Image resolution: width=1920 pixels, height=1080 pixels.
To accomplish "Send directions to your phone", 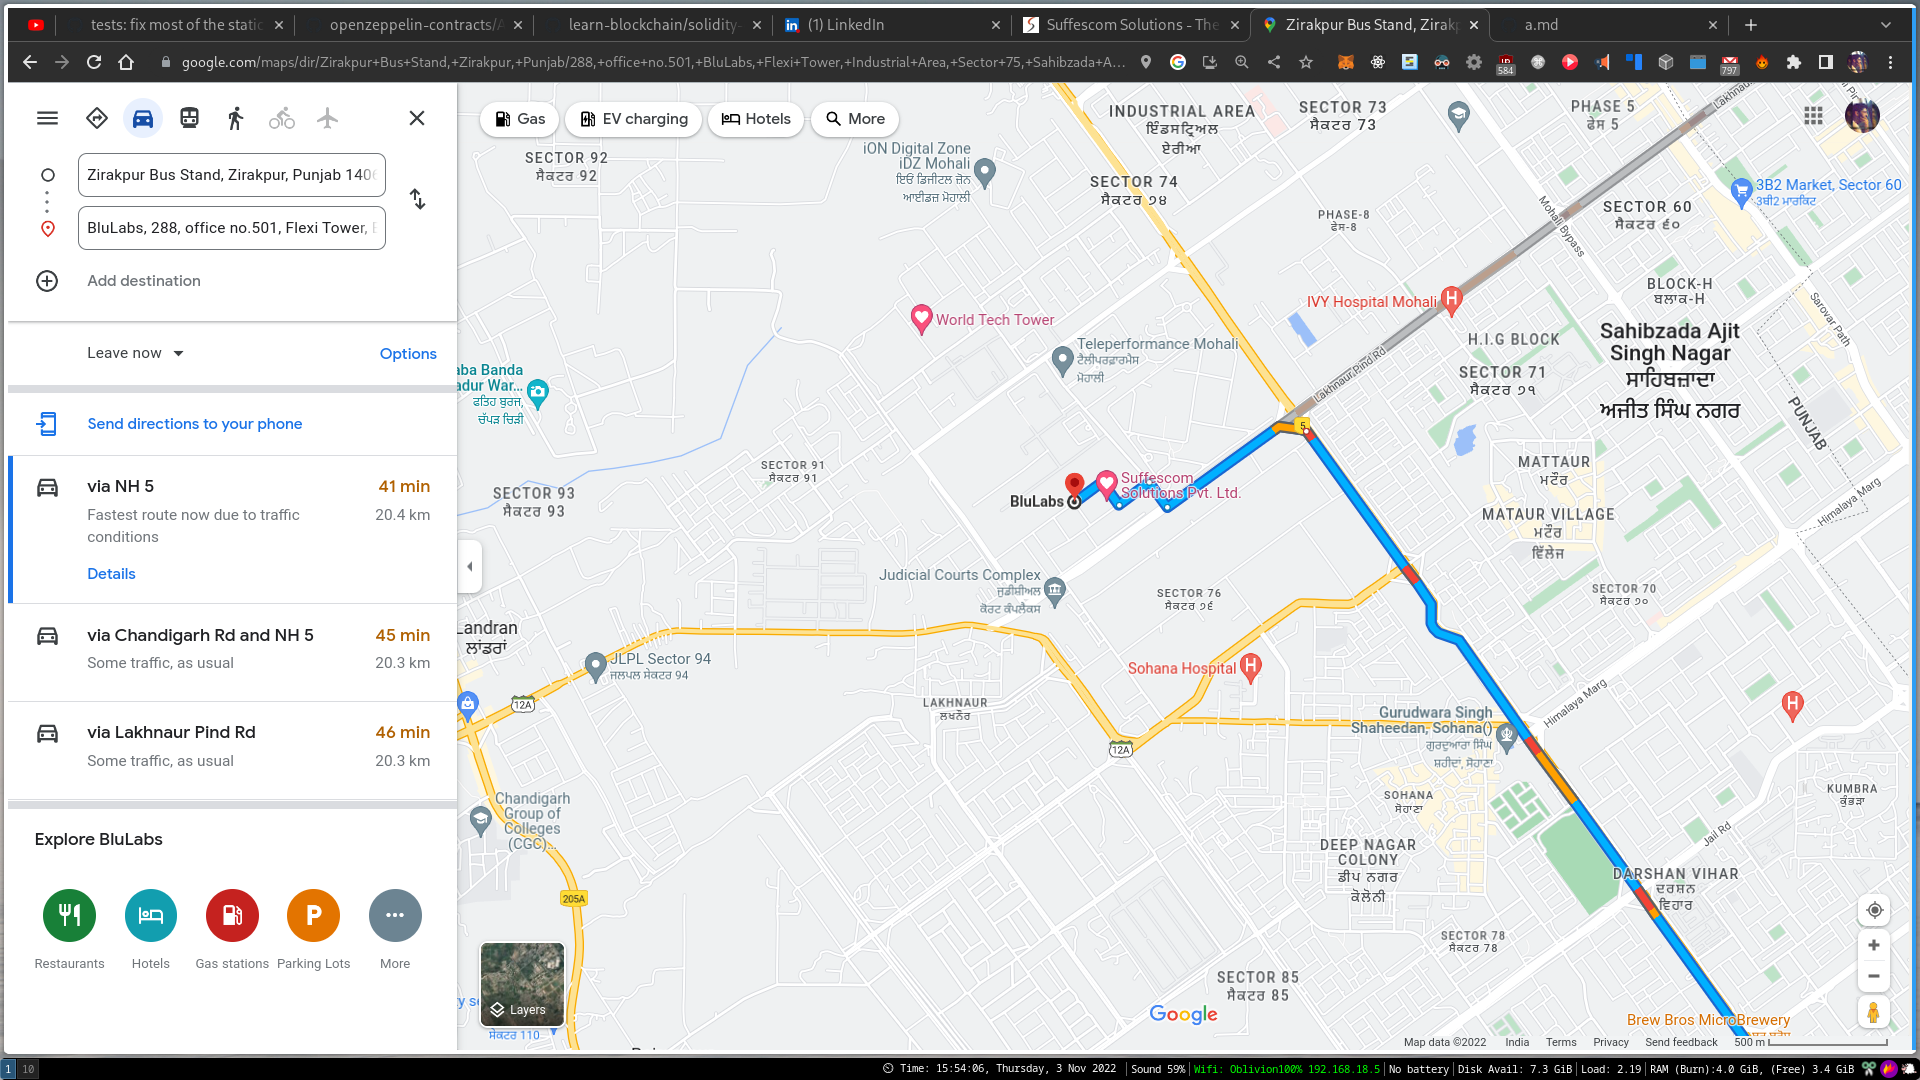I will (x=195, y=424).
